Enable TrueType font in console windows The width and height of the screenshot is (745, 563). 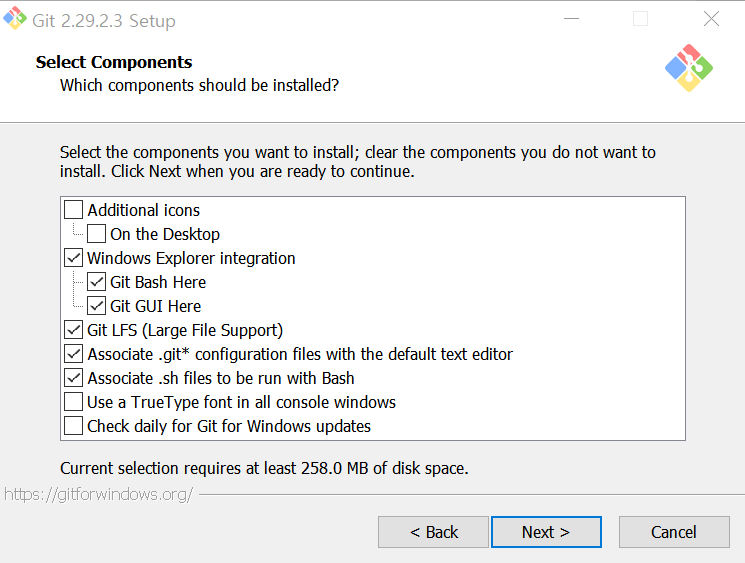[x=74, y=402]
